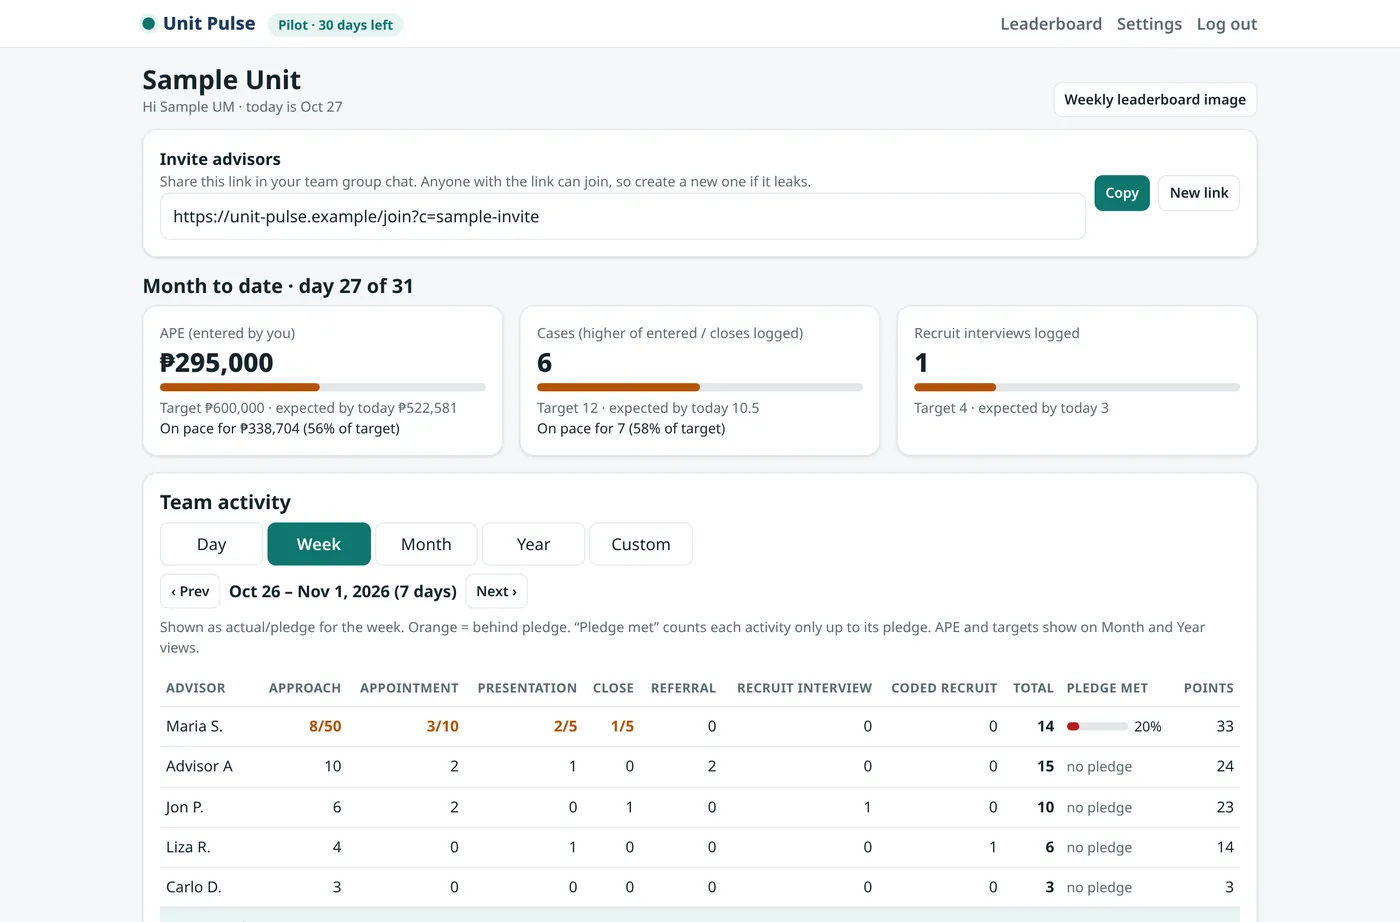This screenshot has width=1400, height=922.
Task: Choose the Custom date range tab
Action: point(641,544)
